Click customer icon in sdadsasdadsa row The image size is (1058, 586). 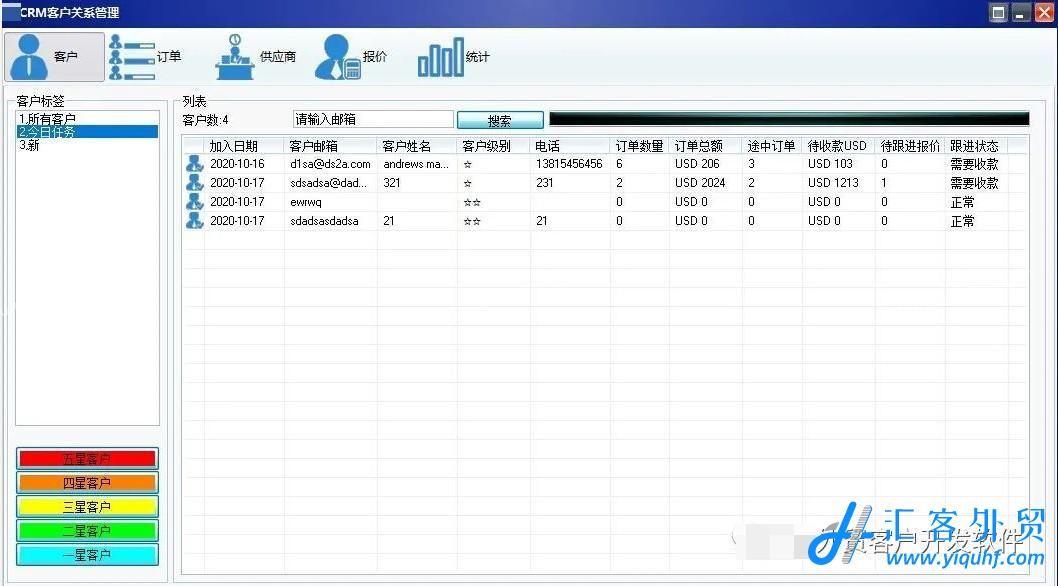(194, 221)
